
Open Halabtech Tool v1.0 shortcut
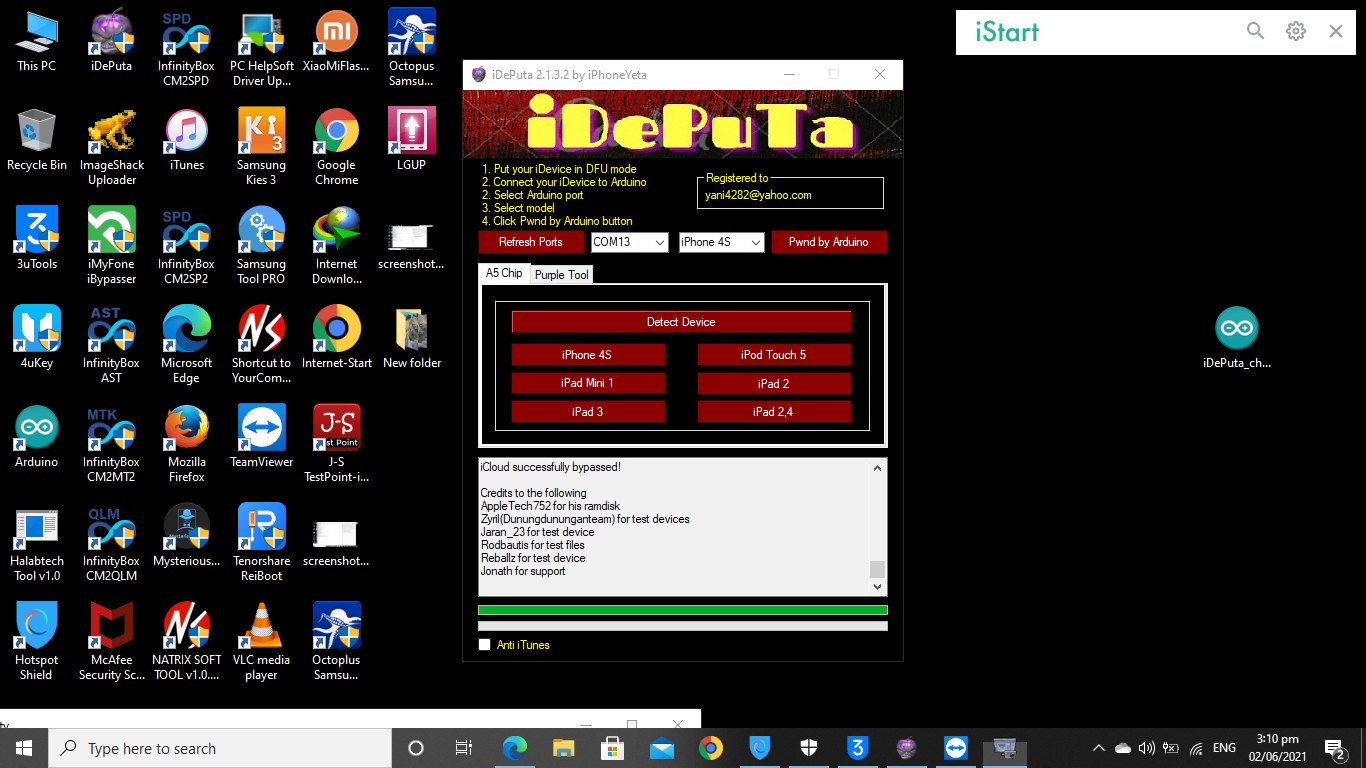coord(36,544)
